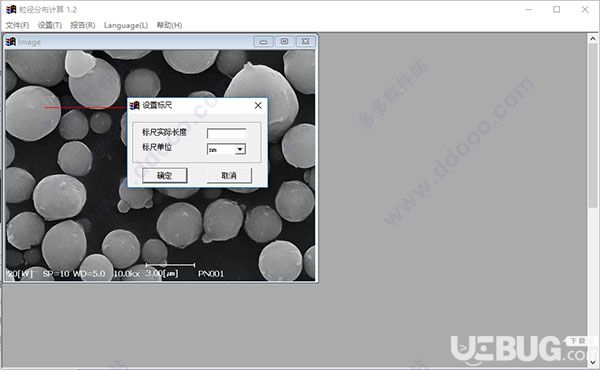Click the Image window title icon
Viewport: 600px width, 370px height.
pyautogui.click(x=10, y=42)
